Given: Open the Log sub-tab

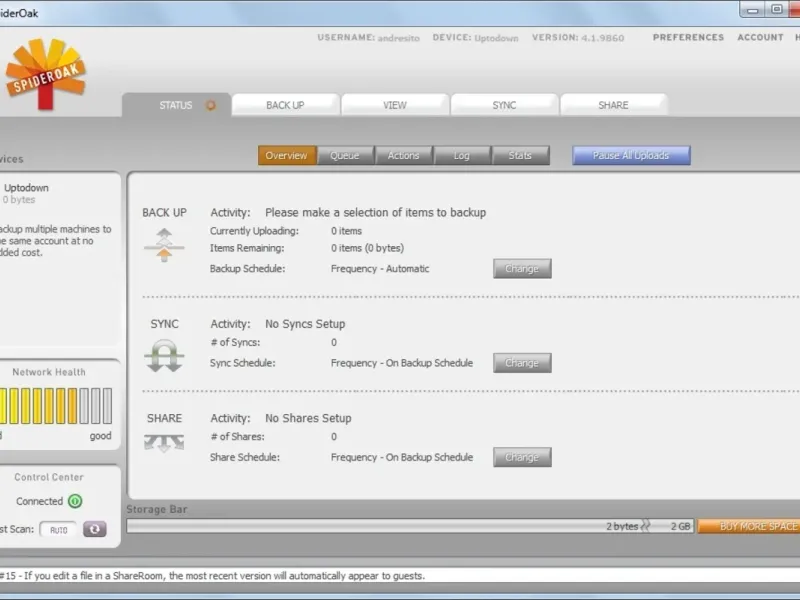Looking at the screenshot, I should [462, 156].
